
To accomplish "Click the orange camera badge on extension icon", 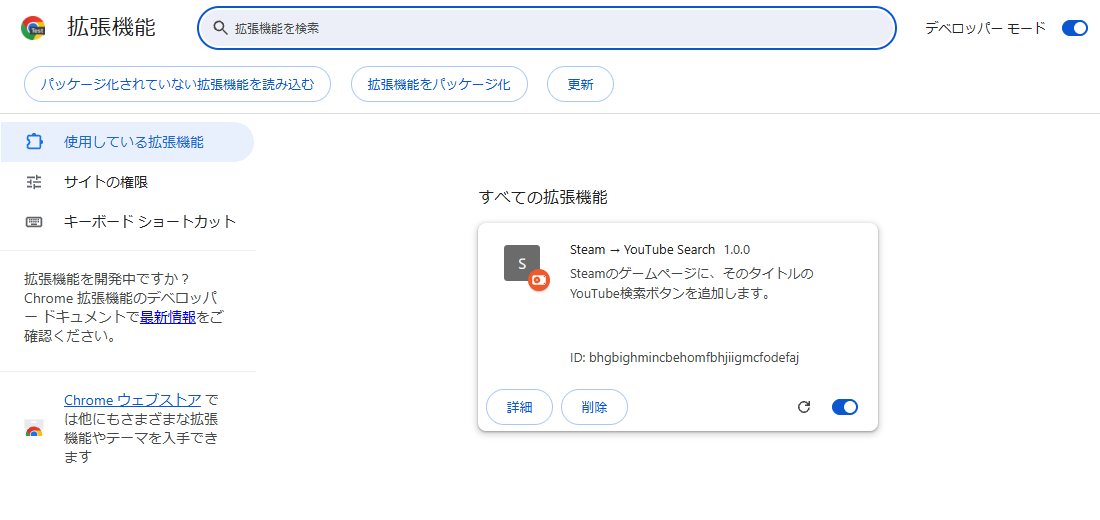I will pos(539,280).
